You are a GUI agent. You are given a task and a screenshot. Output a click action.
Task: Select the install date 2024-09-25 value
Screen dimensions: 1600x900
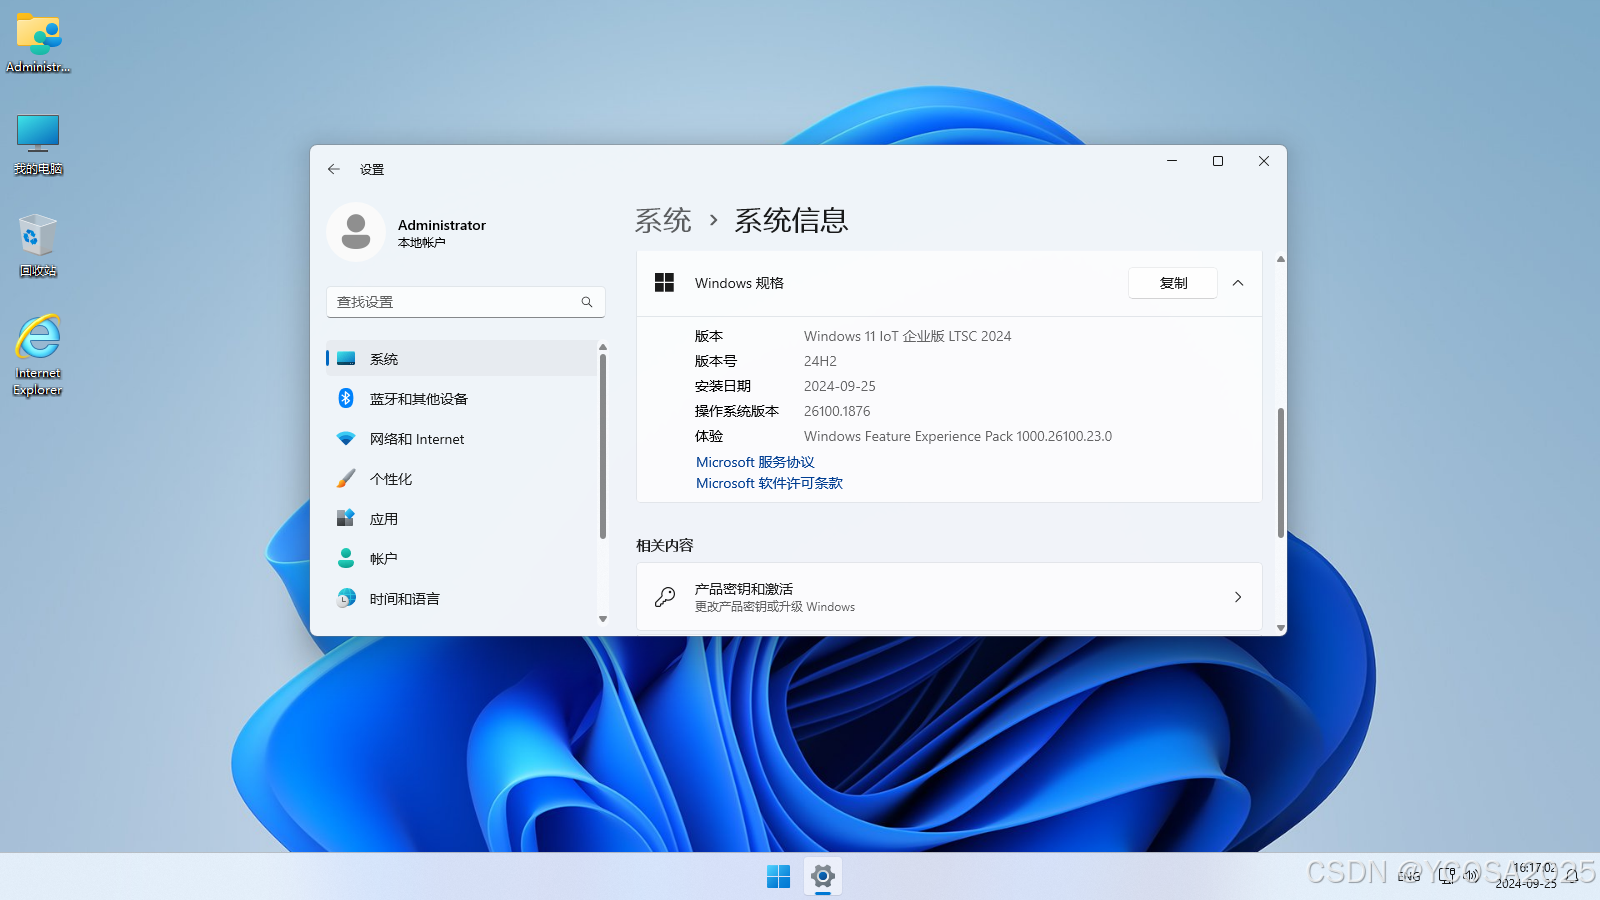click(x=839, y=386)
